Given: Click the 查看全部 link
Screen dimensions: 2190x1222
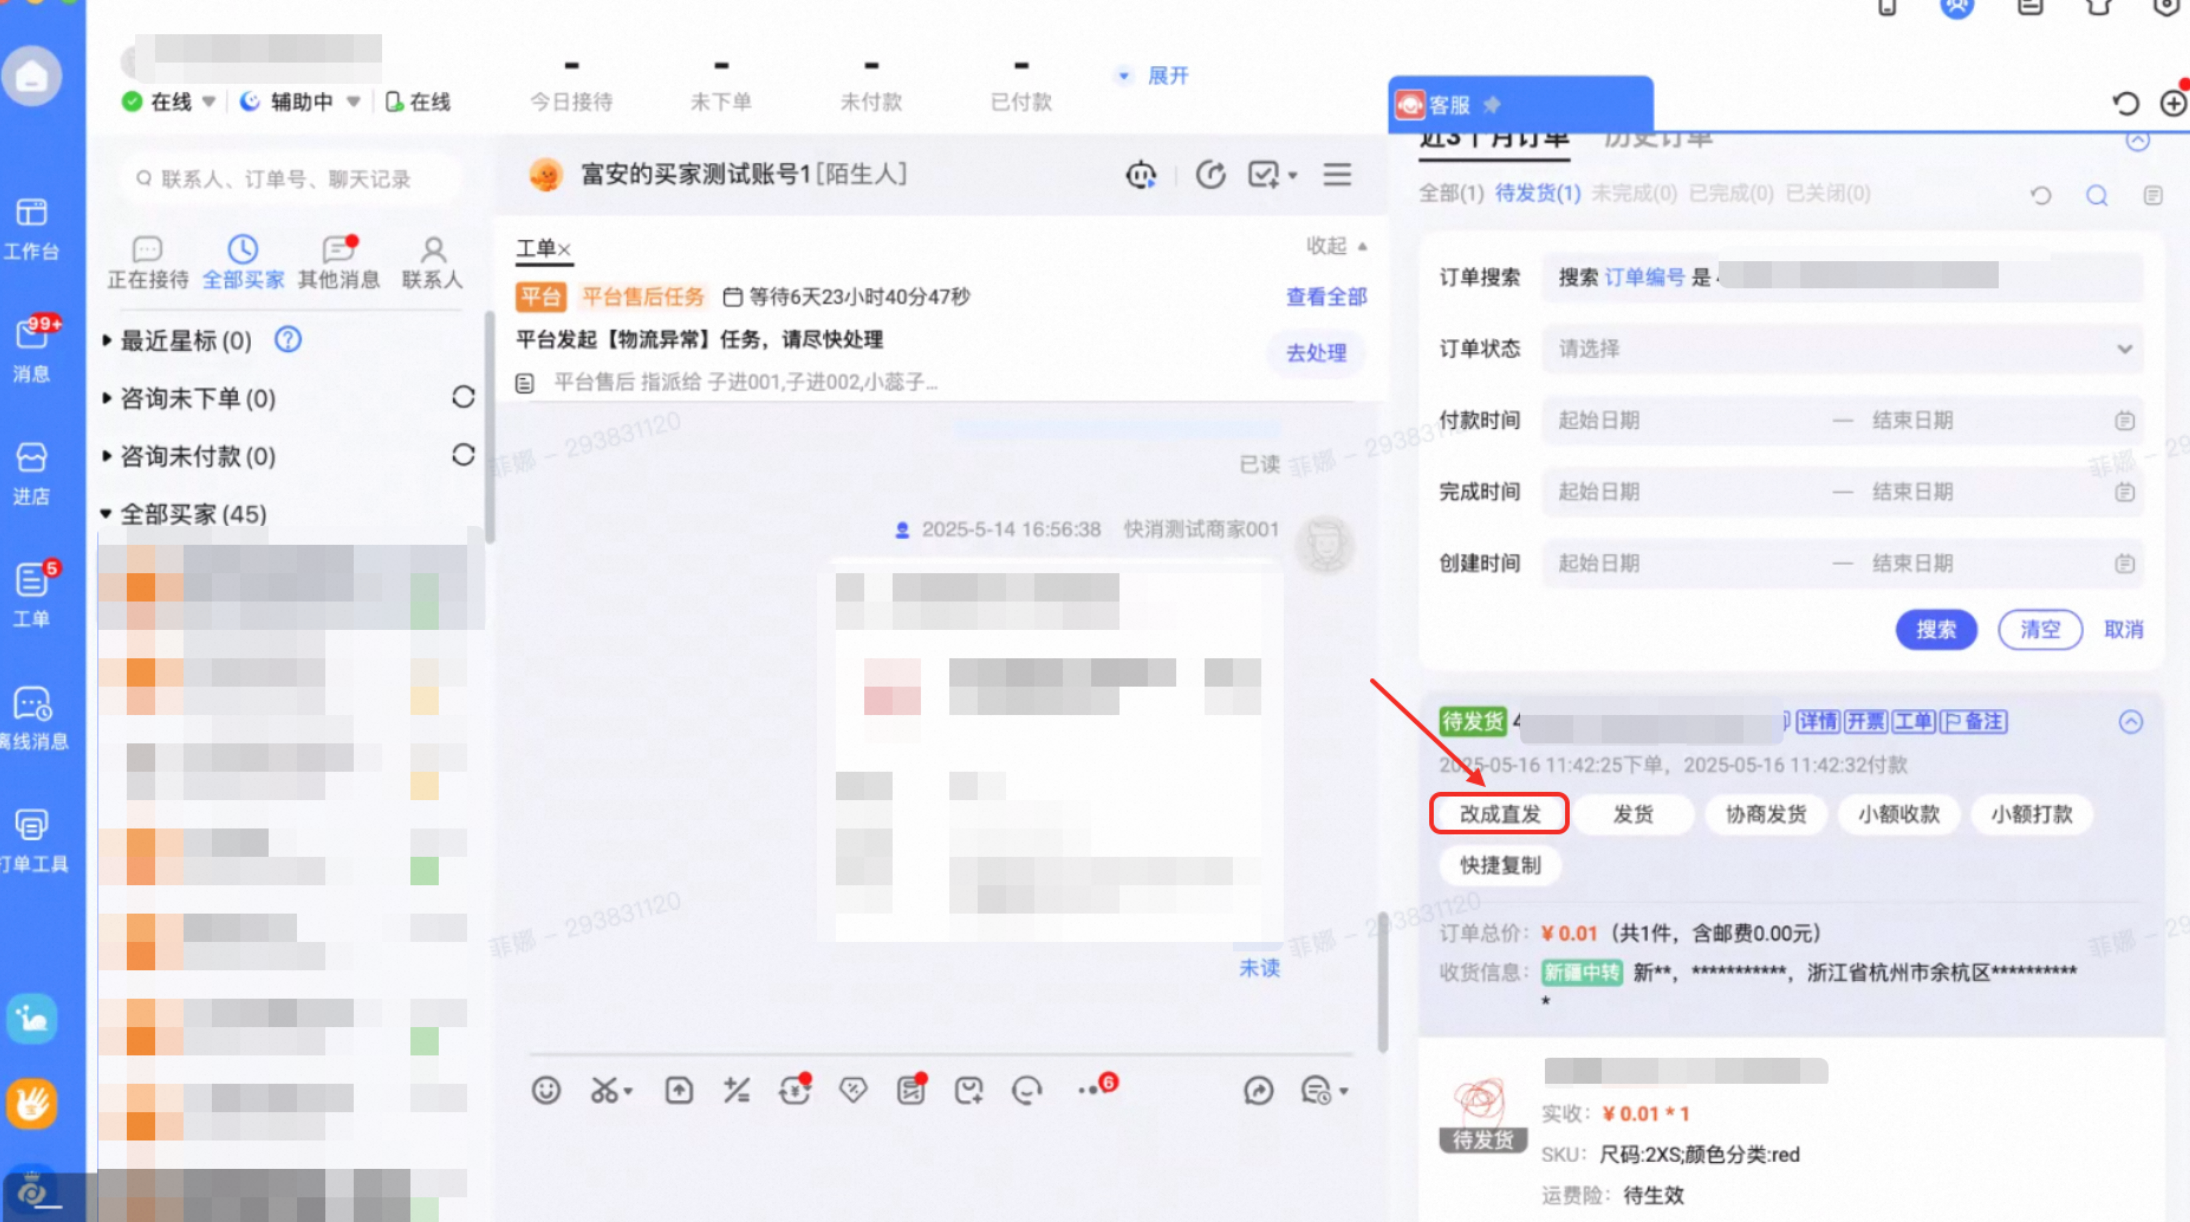Looking at the screenshot, I should 1326,297.
